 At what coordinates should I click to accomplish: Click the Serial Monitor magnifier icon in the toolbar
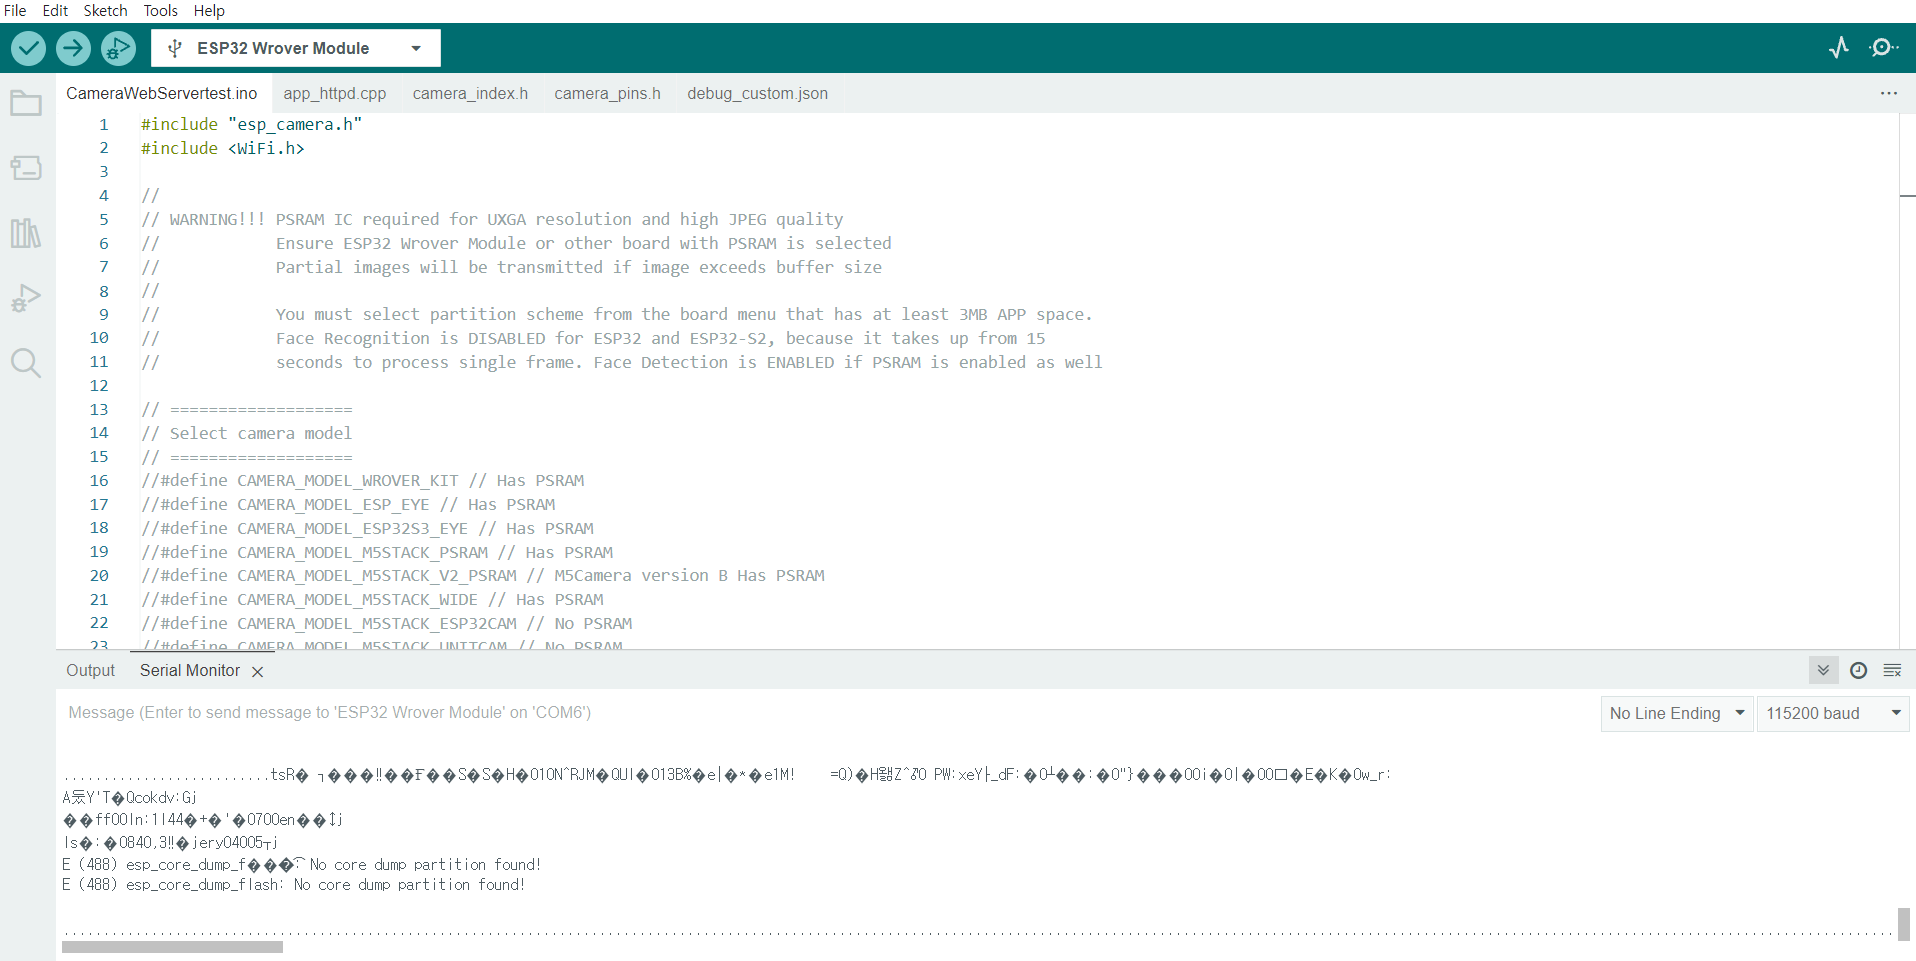[1883, 48]
